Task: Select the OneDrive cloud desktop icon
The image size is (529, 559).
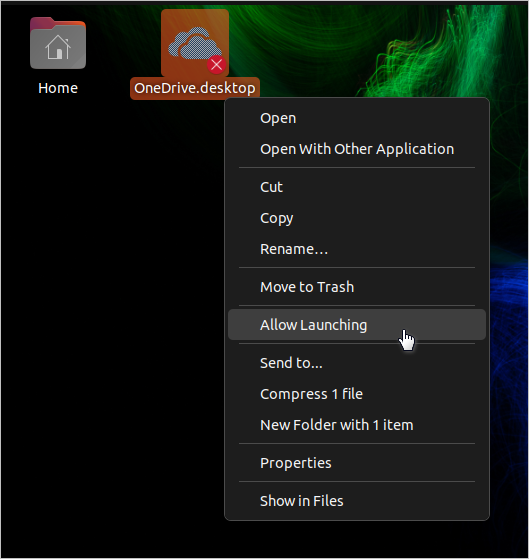Action: point(195,43)
